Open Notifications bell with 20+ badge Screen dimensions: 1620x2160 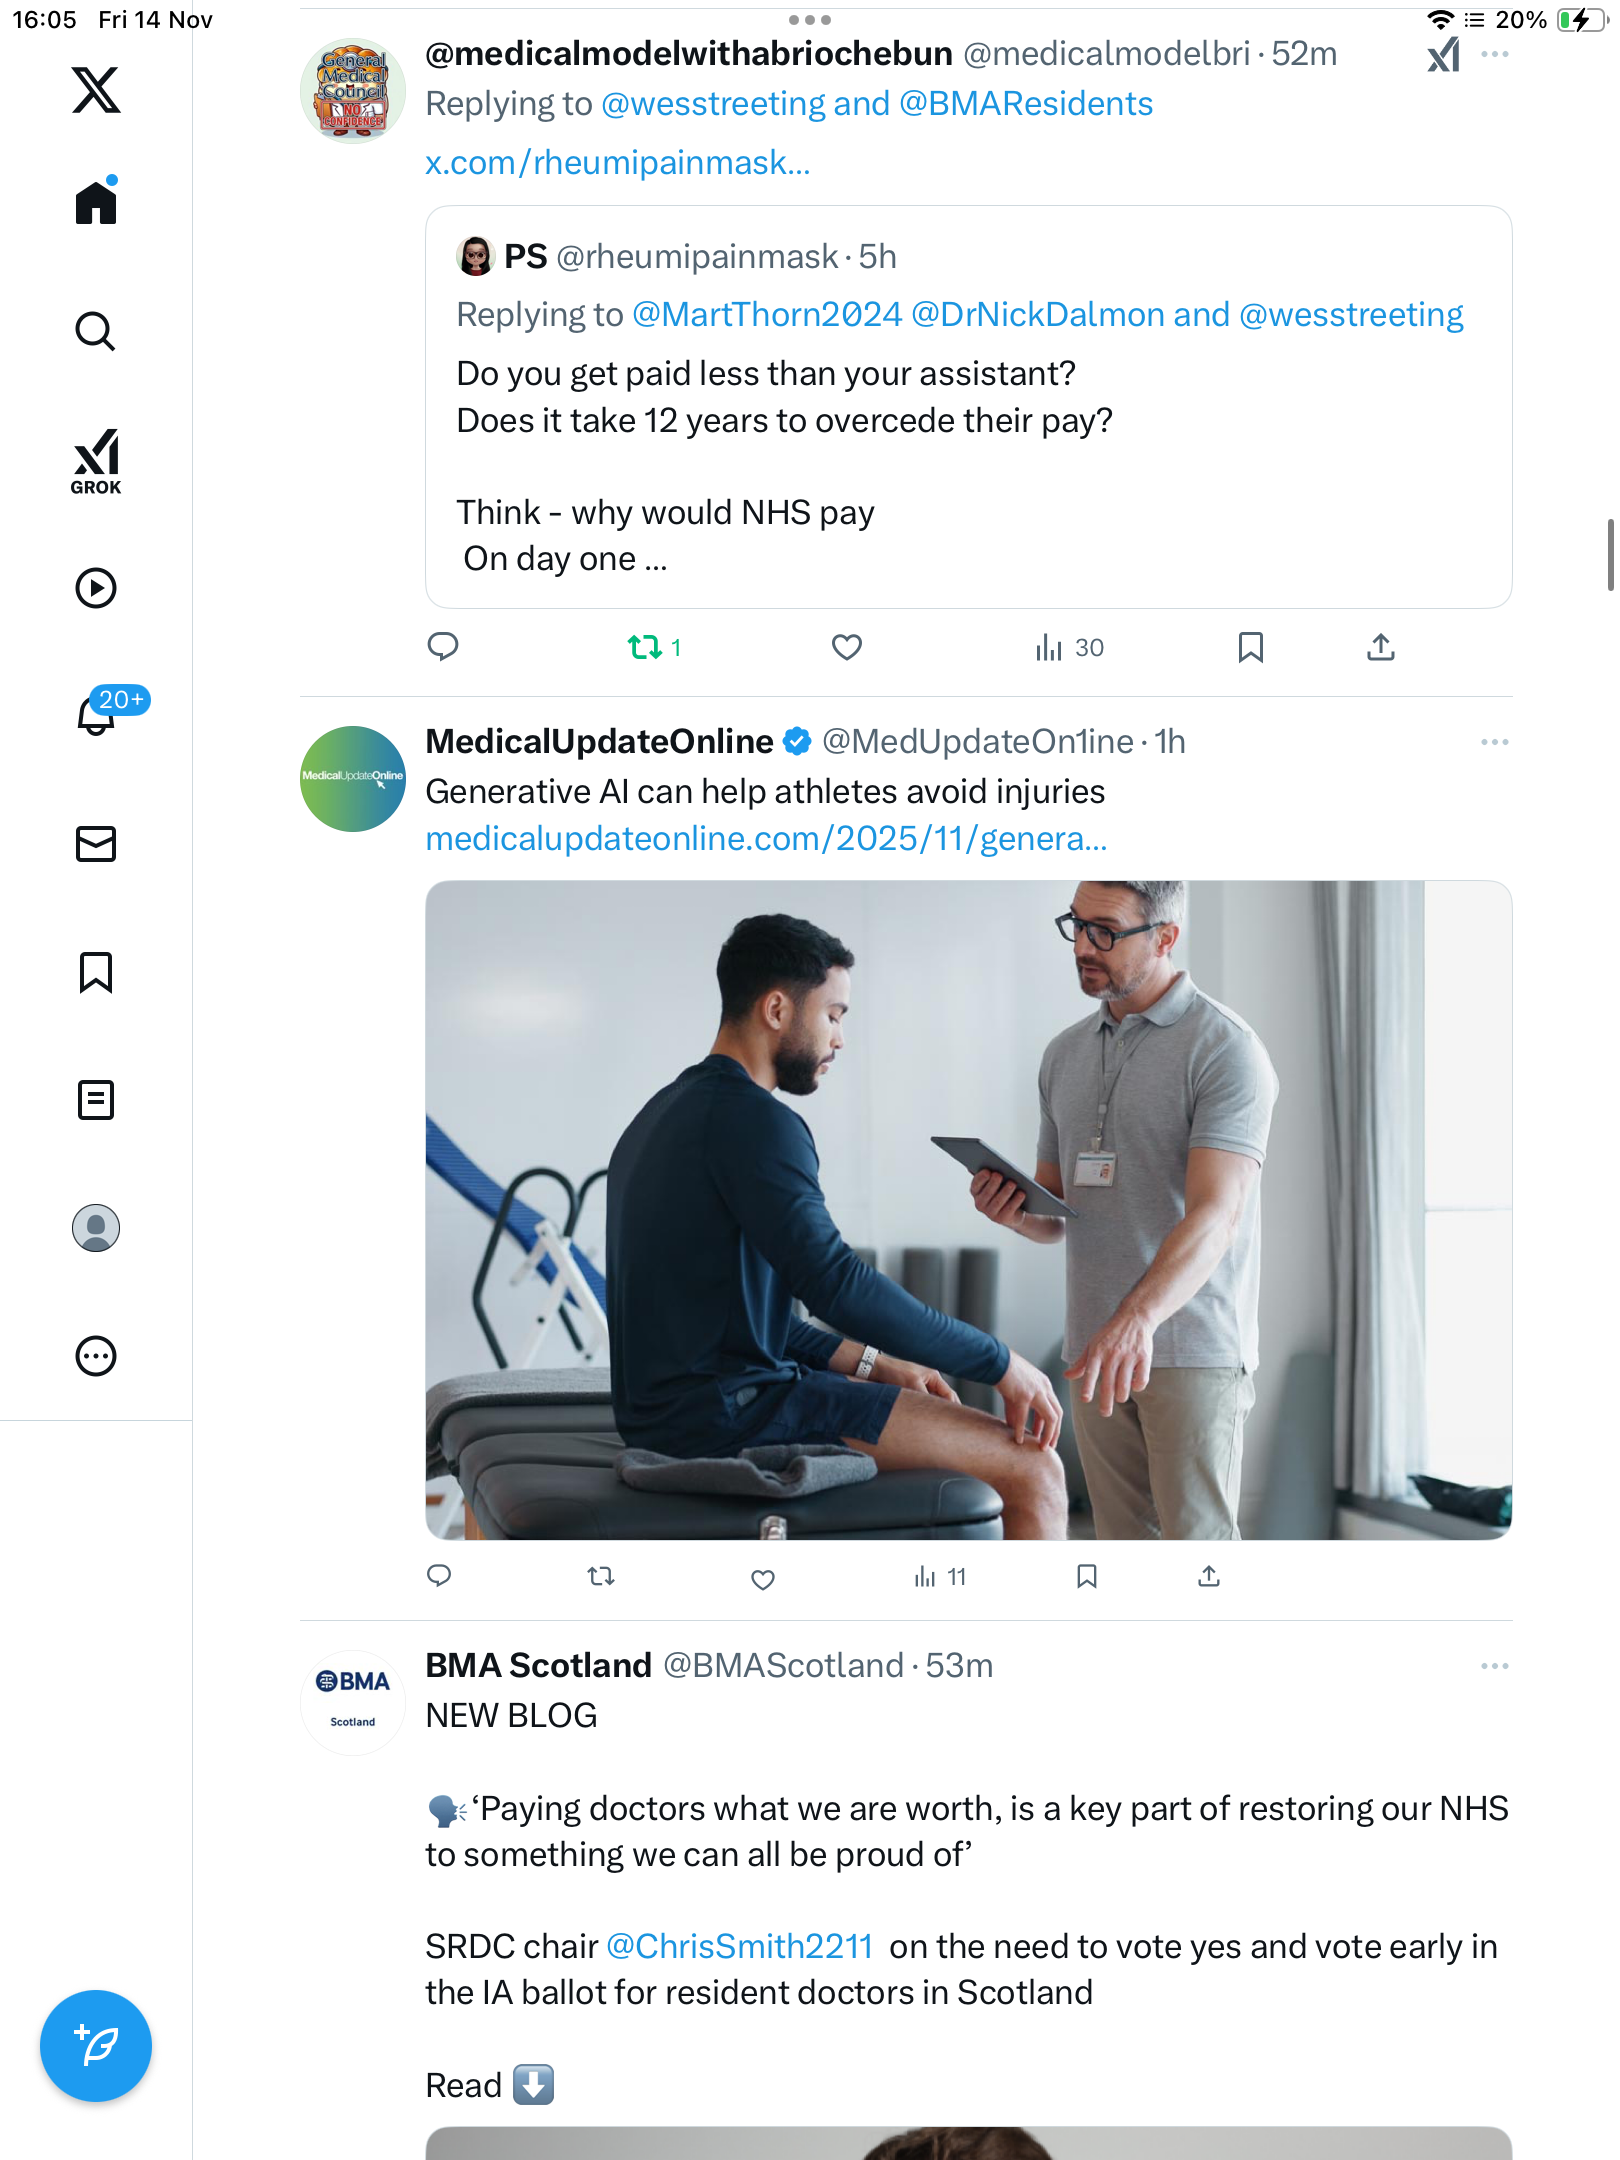point(98,714)
